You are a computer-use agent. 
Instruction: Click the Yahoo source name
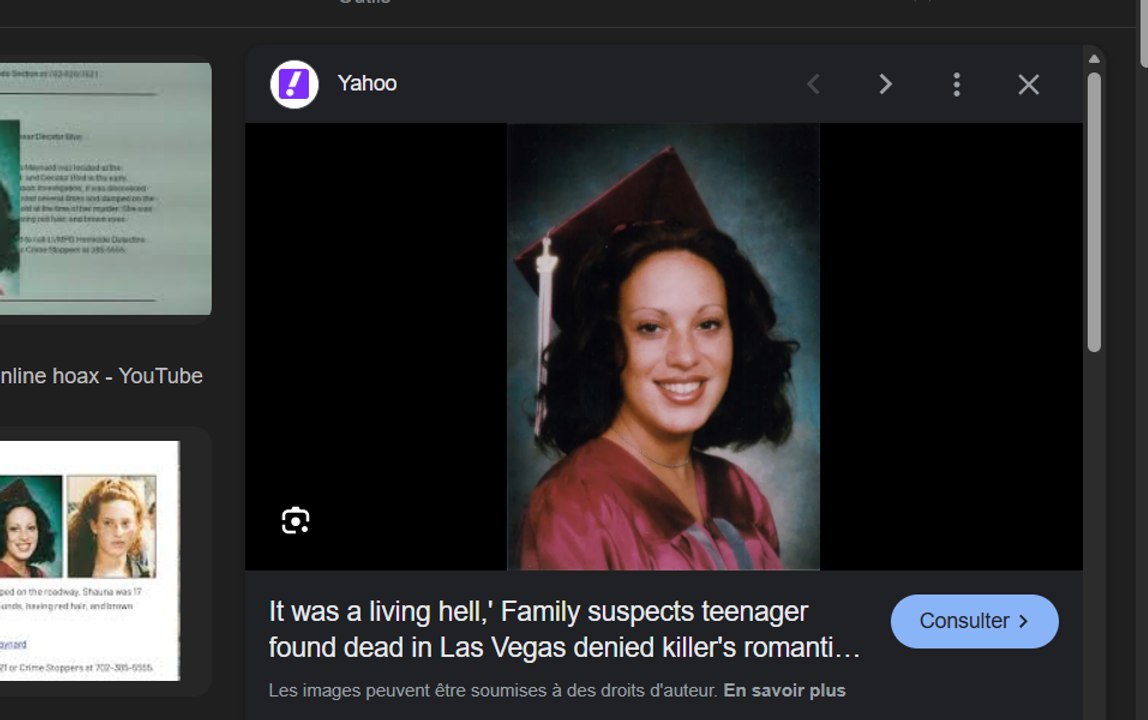point(367,84)
